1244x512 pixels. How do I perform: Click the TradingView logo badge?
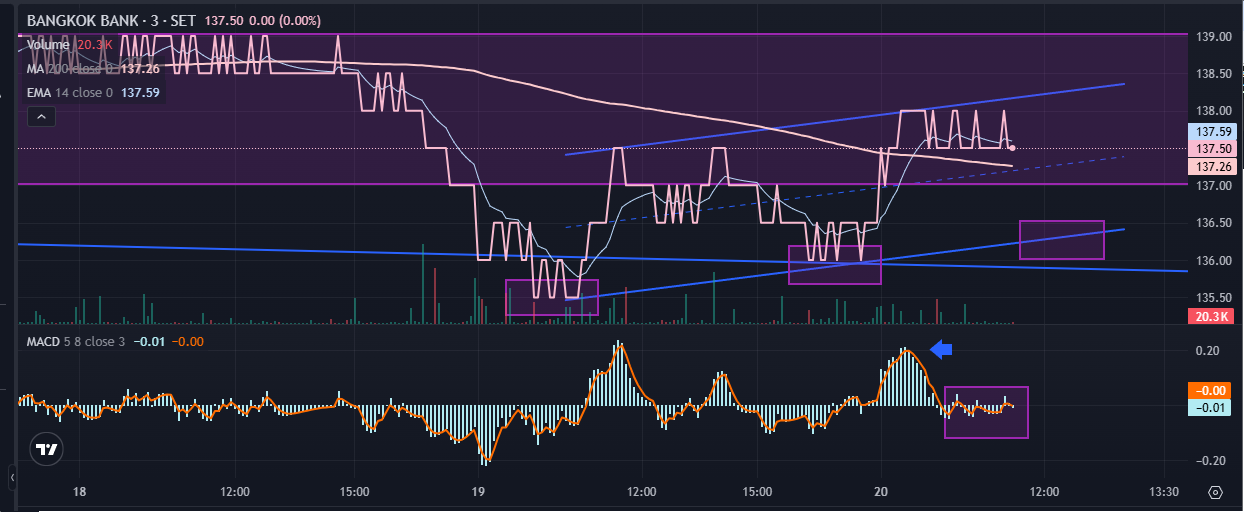[x=46, y=449]
